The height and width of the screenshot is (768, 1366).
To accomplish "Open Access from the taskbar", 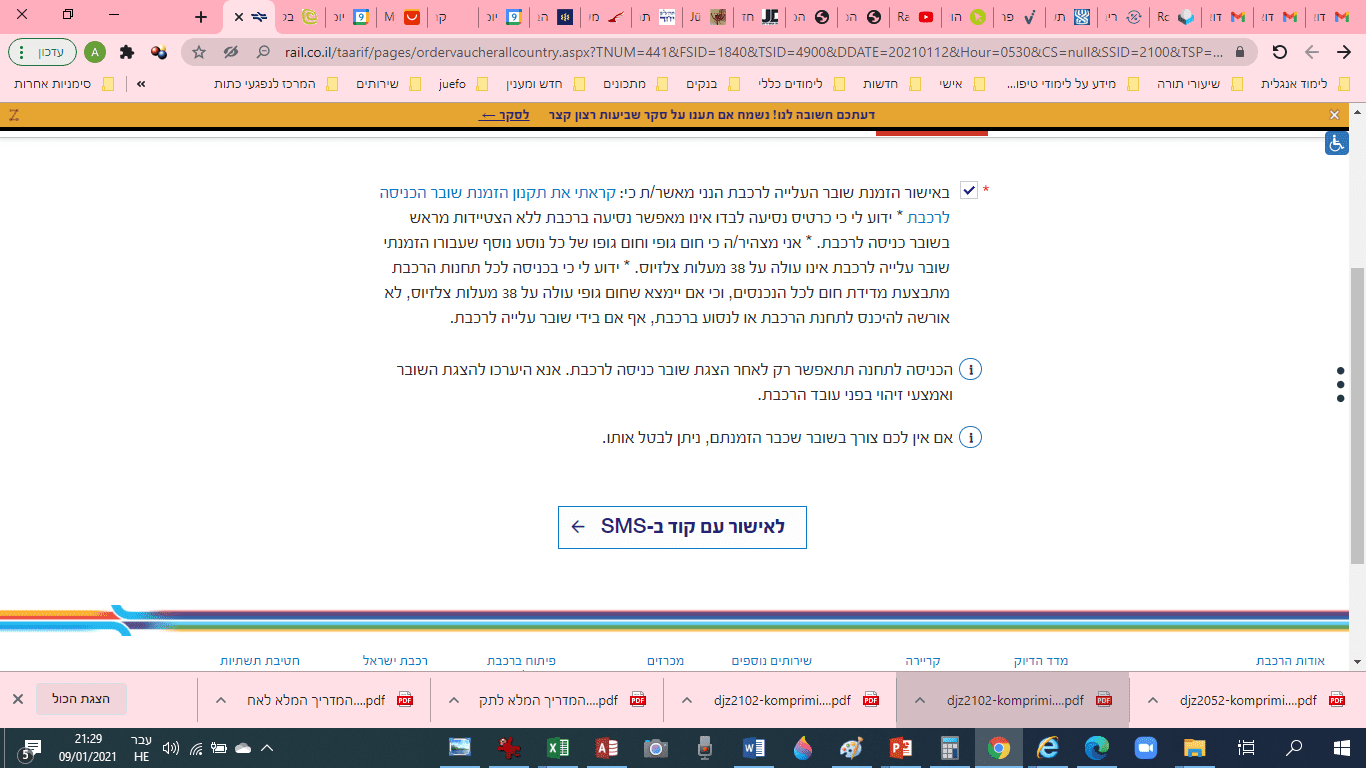I will point(607,748).
